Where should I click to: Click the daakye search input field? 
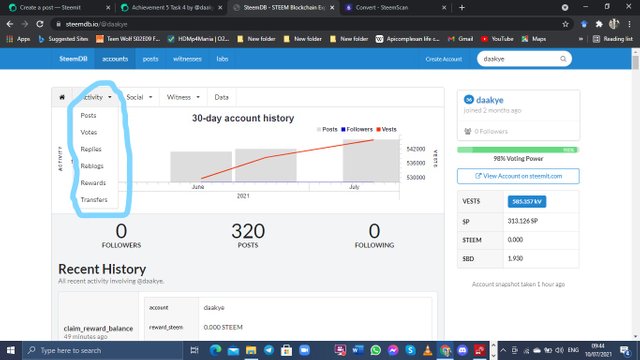pyautogui.click(x=524, y=59)
